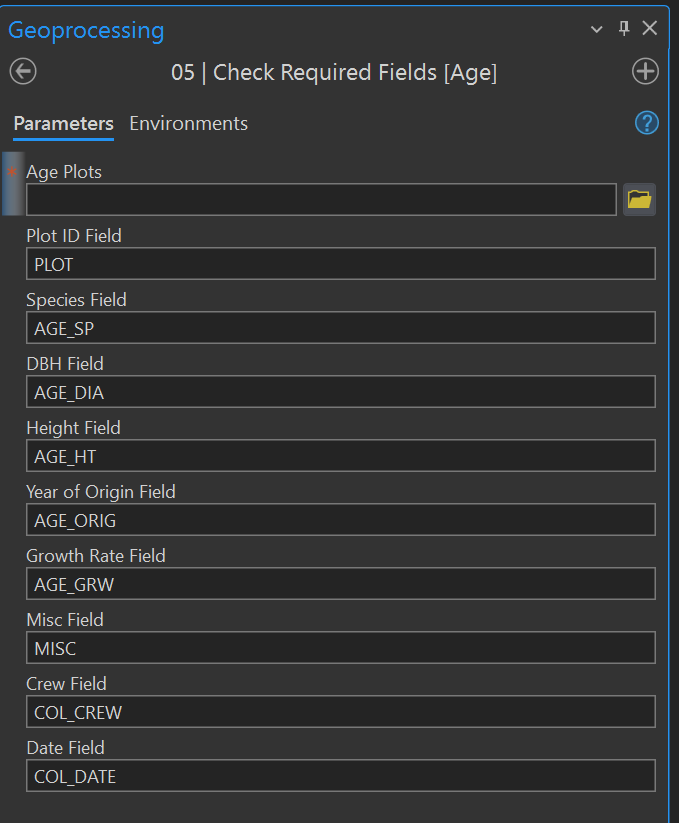Click the Date Field COL_DATE input
The height and width of the screenshot is (823, 679).
(340, 776)
